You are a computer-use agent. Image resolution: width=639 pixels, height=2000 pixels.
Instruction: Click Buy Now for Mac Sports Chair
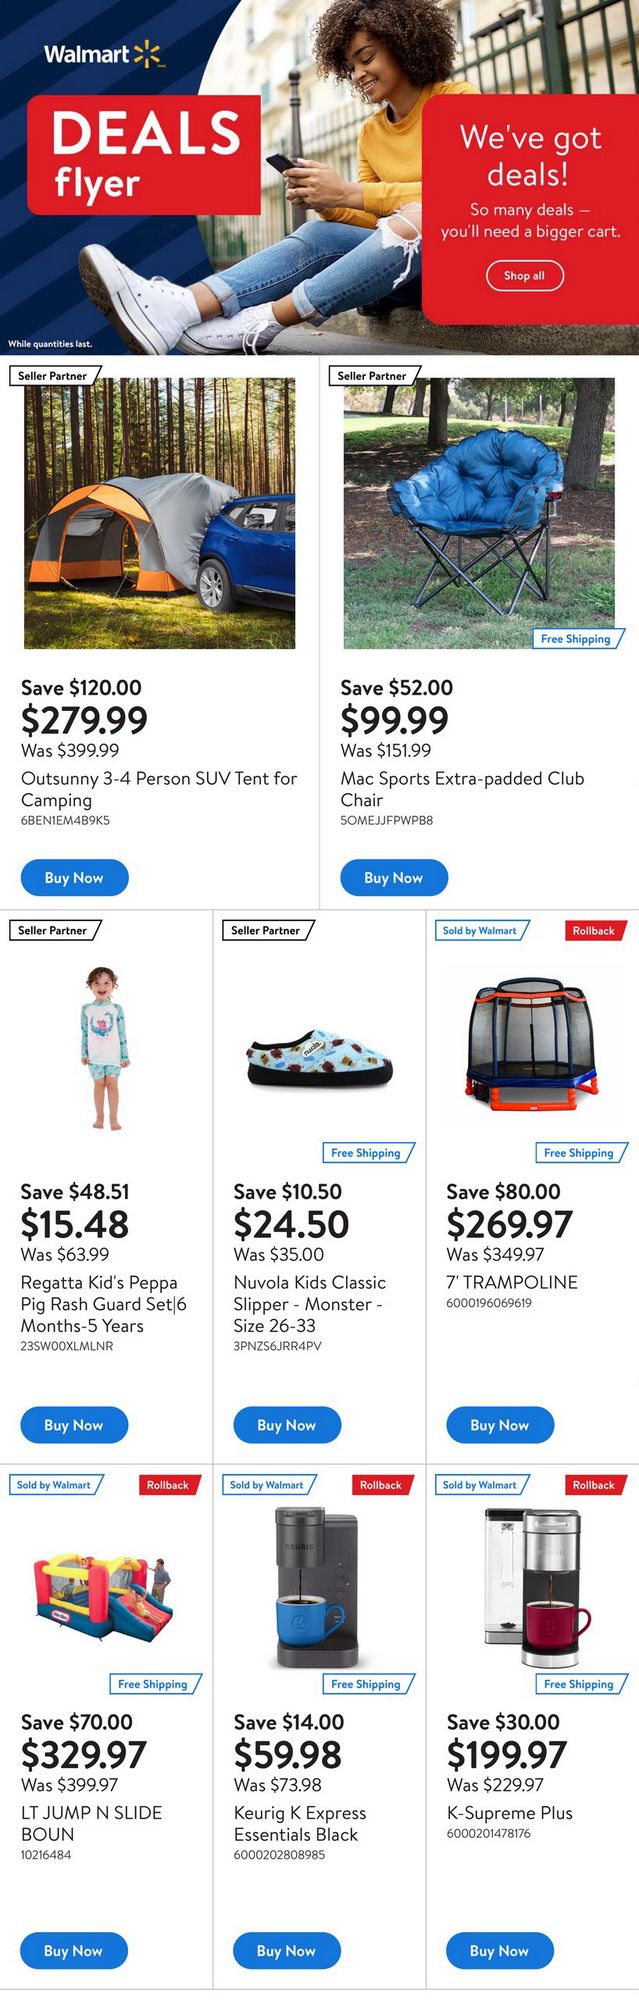394,878
